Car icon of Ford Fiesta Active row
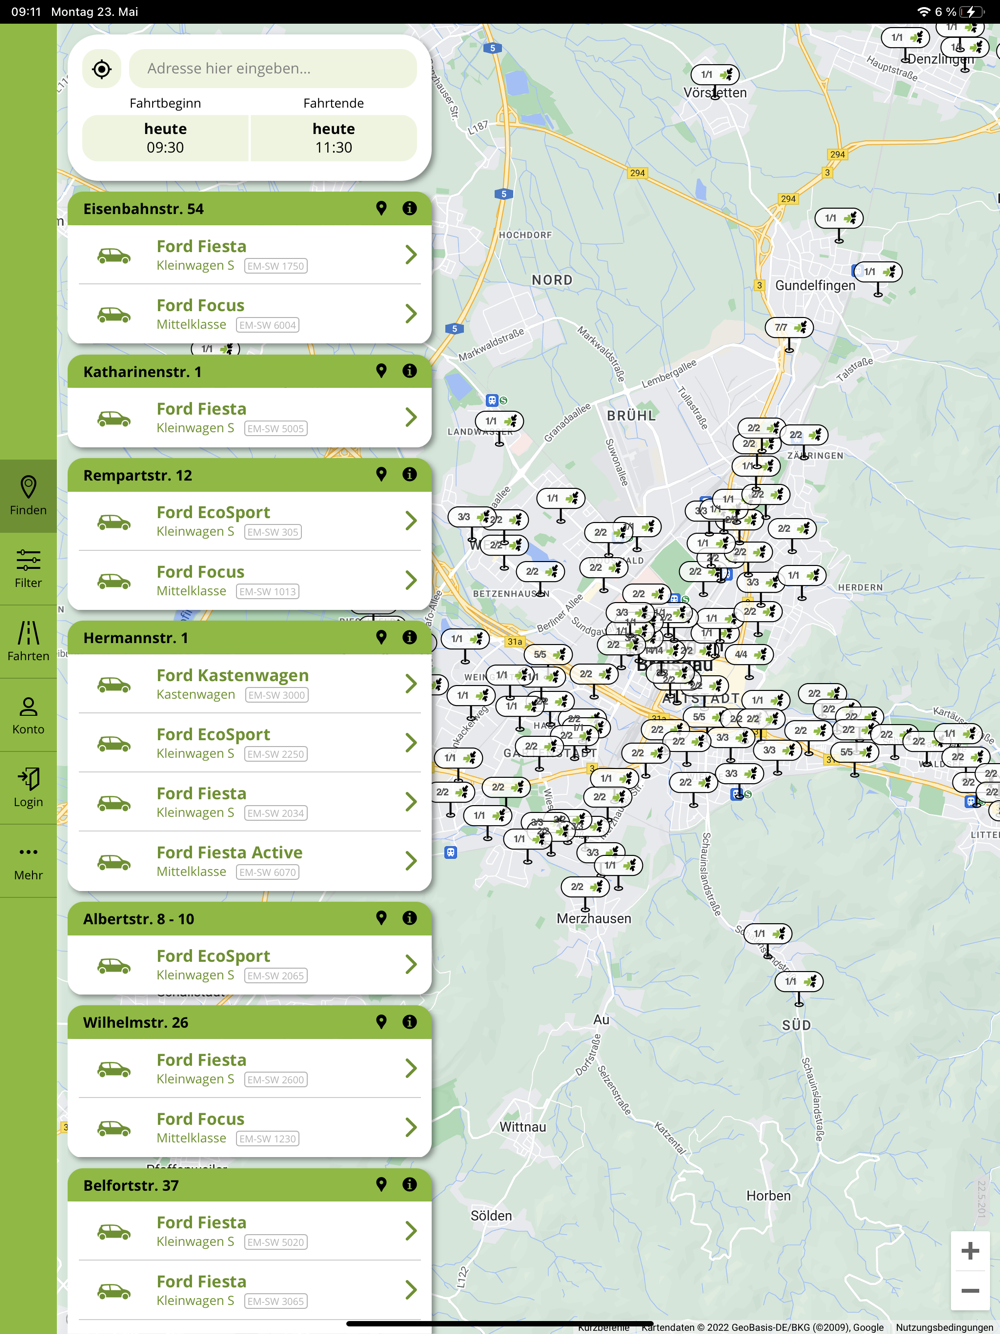1000x1334 pixels. (x=114, y=862)
